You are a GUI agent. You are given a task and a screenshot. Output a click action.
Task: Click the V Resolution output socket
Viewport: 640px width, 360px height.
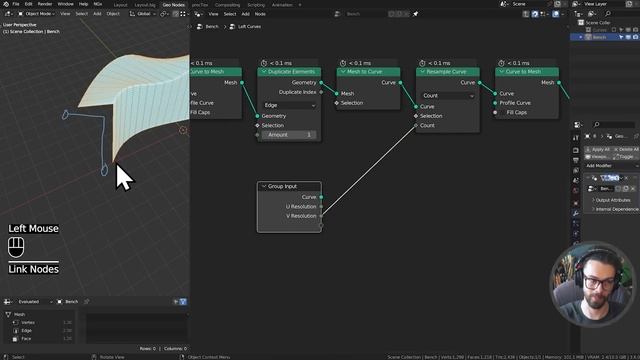click(321, 216)
